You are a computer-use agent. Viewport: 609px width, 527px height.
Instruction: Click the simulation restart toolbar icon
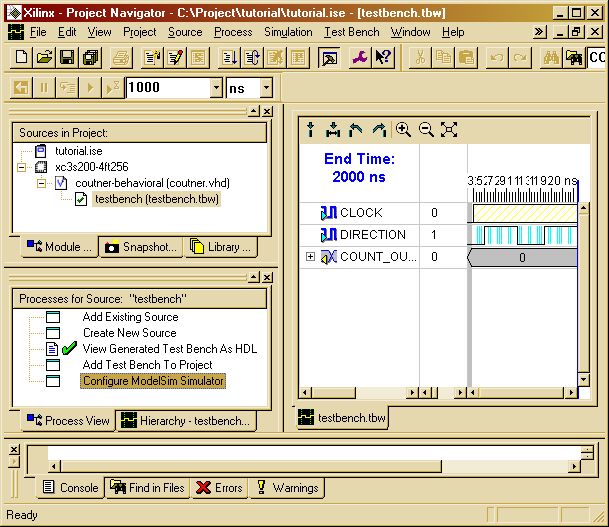[x=21, y=88]
